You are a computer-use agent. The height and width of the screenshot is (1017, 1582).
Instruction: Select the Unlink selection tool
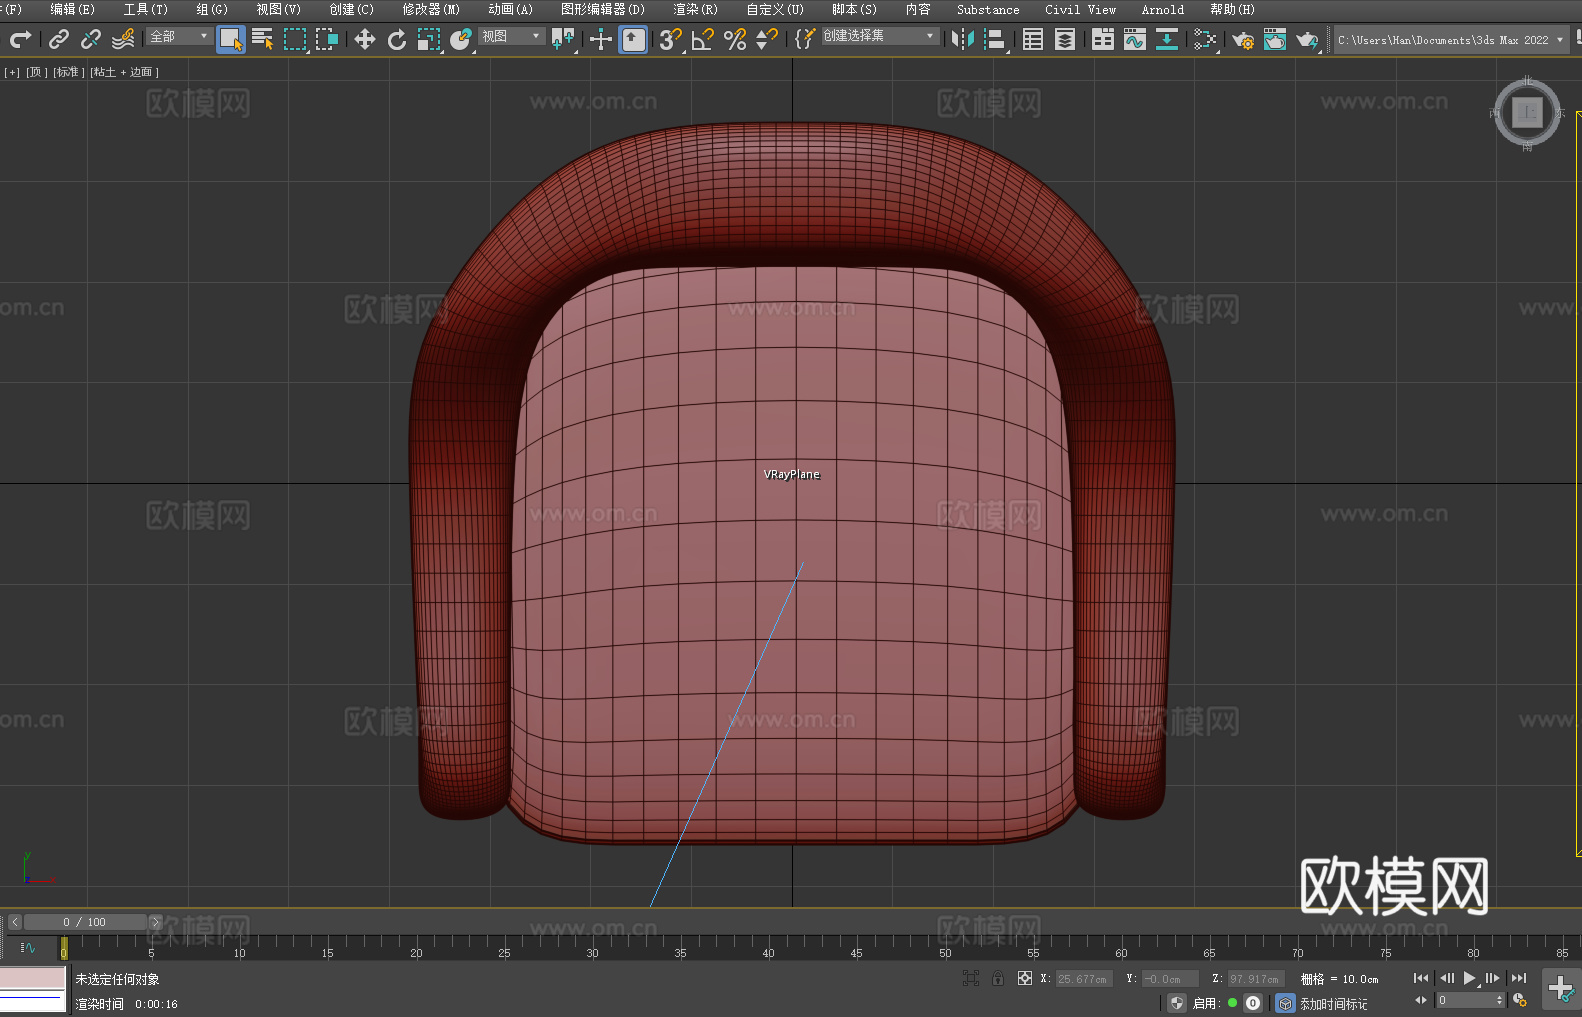click(91, 39)
